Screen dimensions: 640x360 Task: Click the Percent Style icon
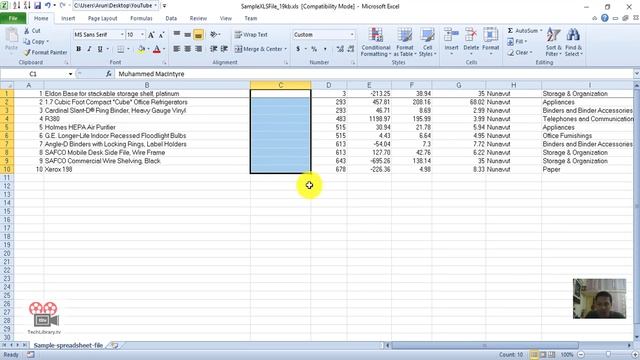[x=314, y=49]
